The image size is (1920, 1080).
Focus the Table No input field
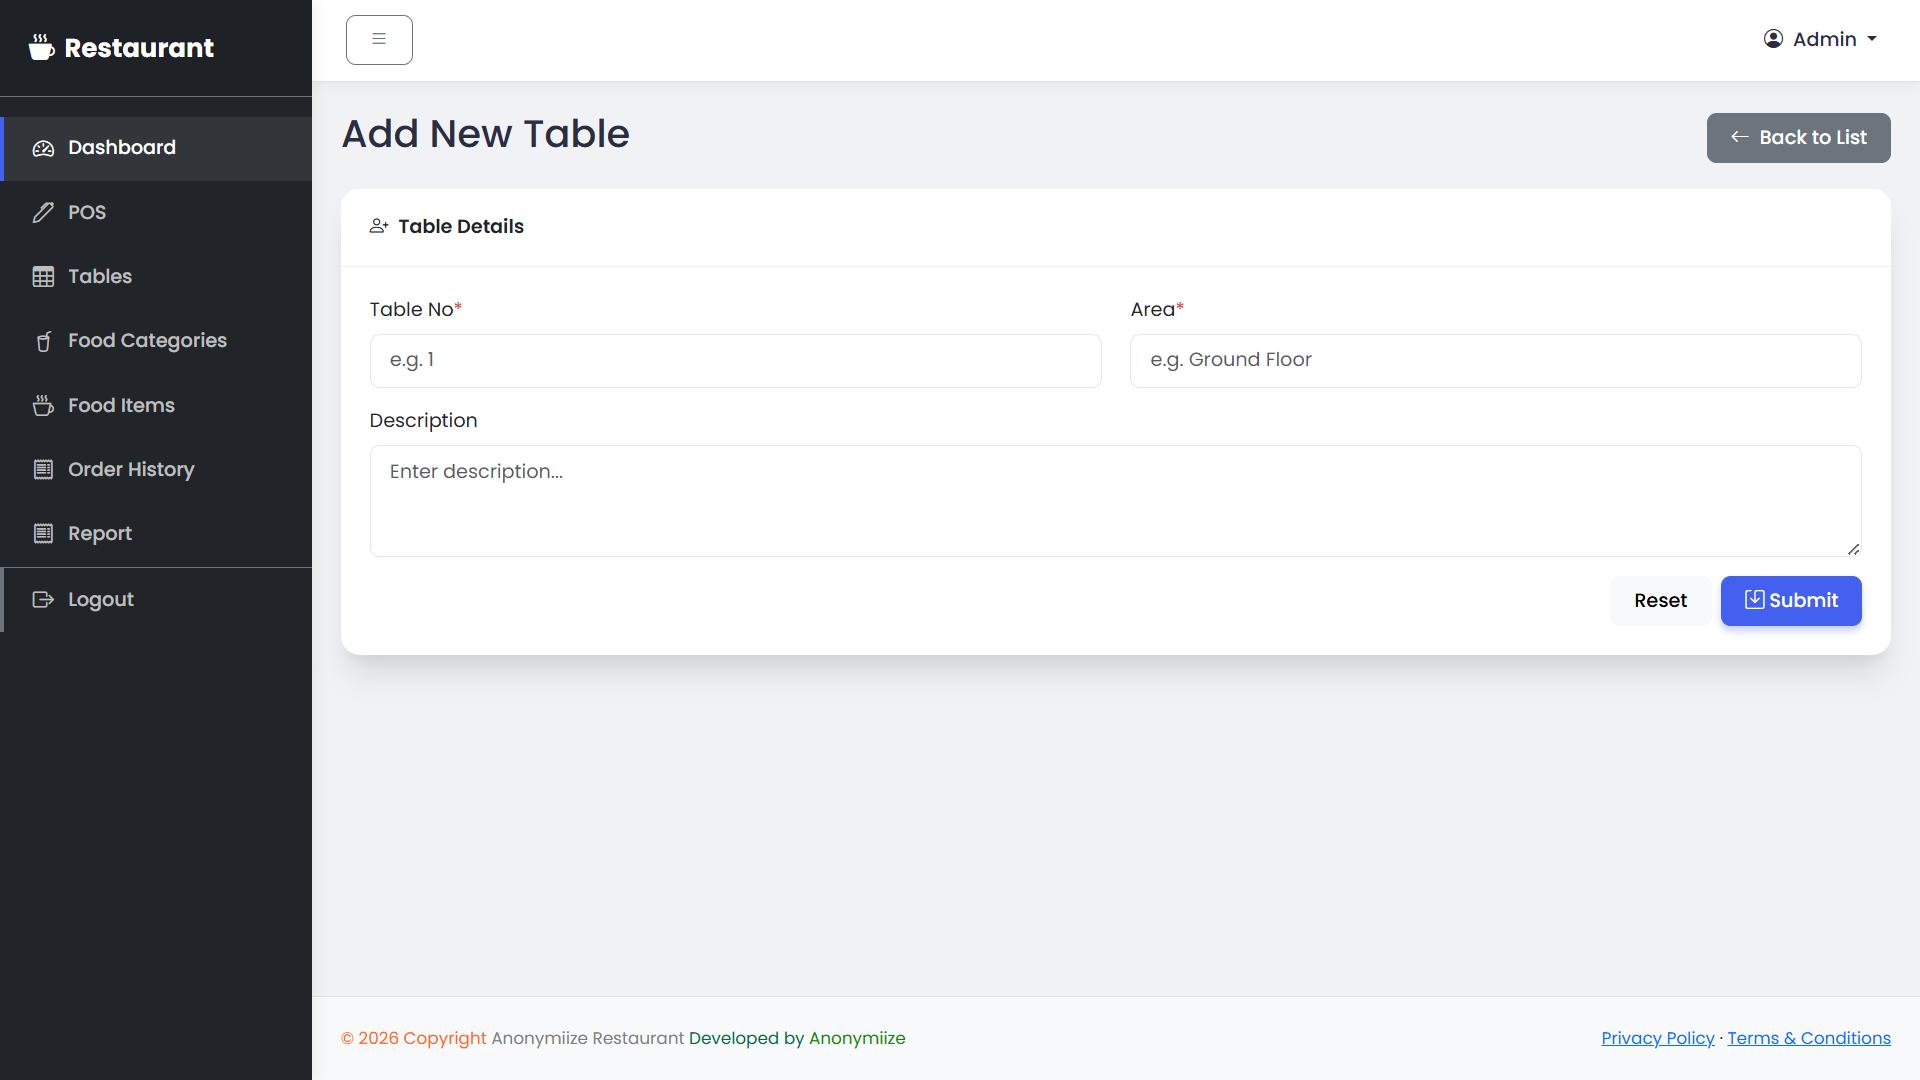point(735,361)
